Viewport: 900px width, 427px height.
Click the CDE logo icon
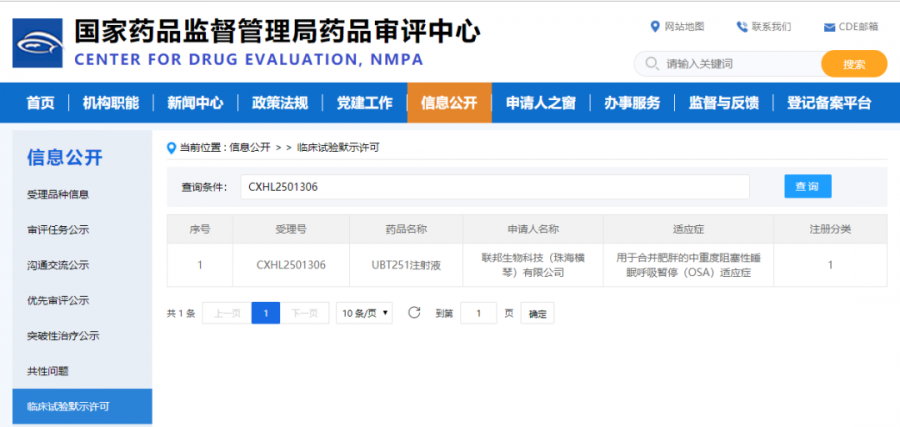39,44
